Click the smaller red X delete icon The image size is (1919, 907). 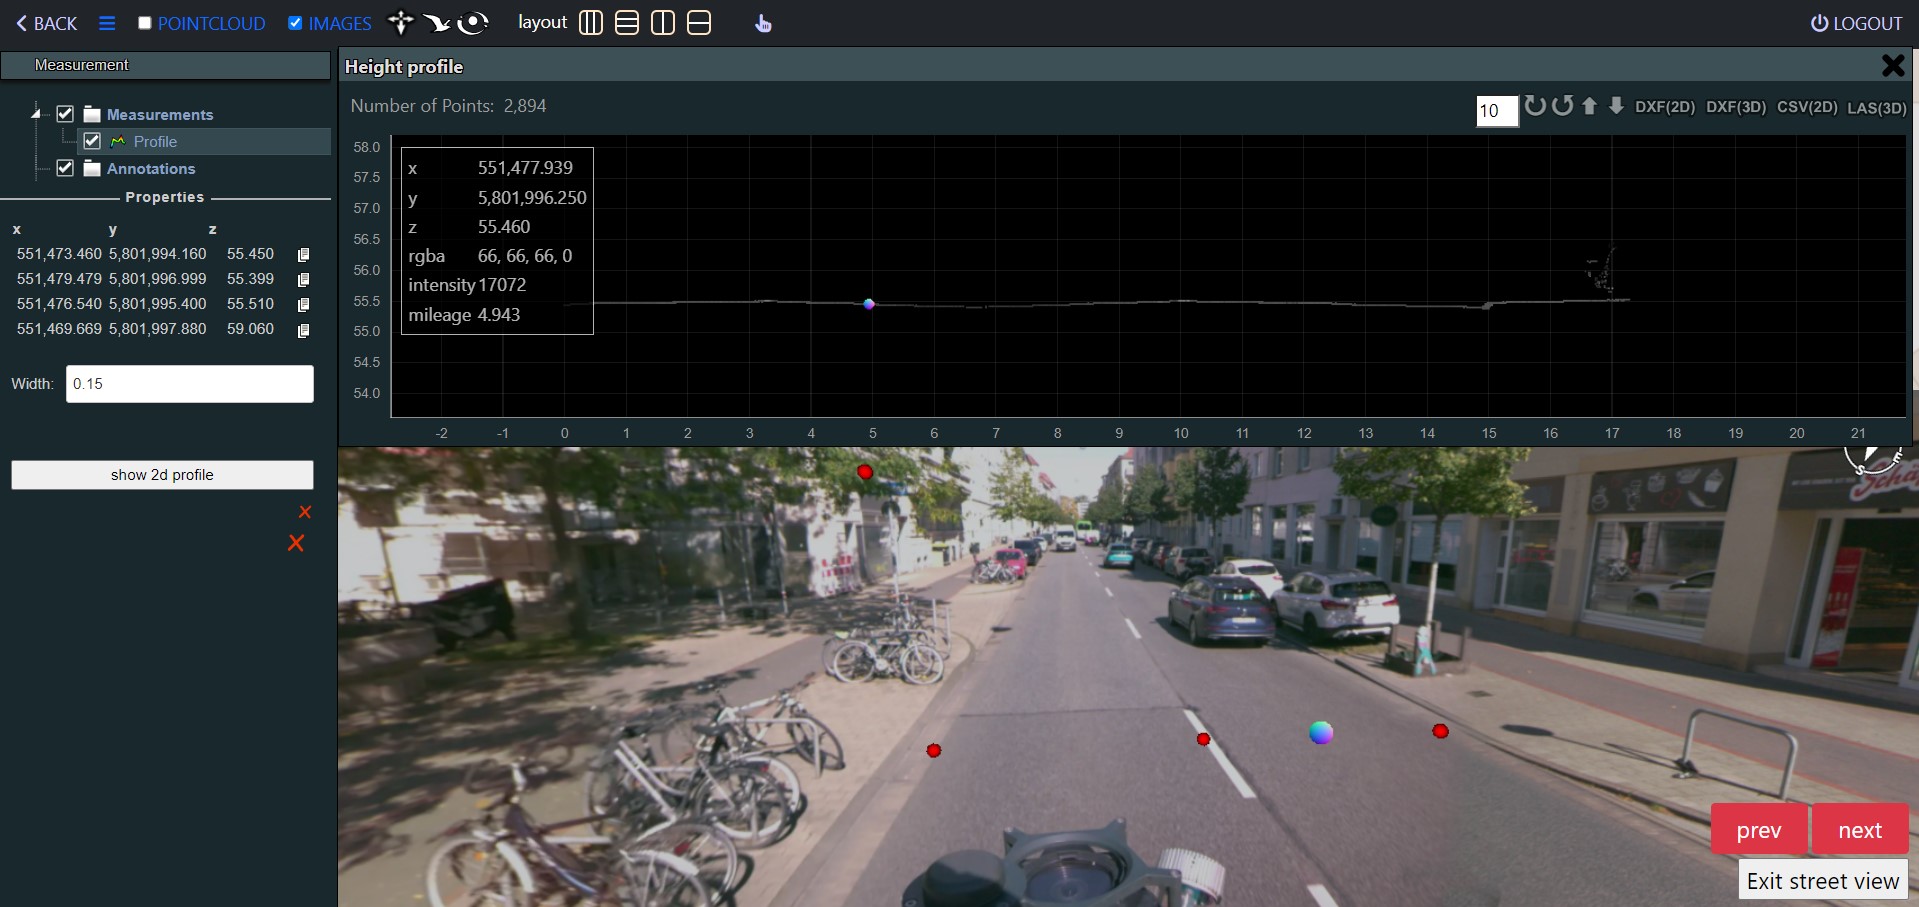click(305, 512)
